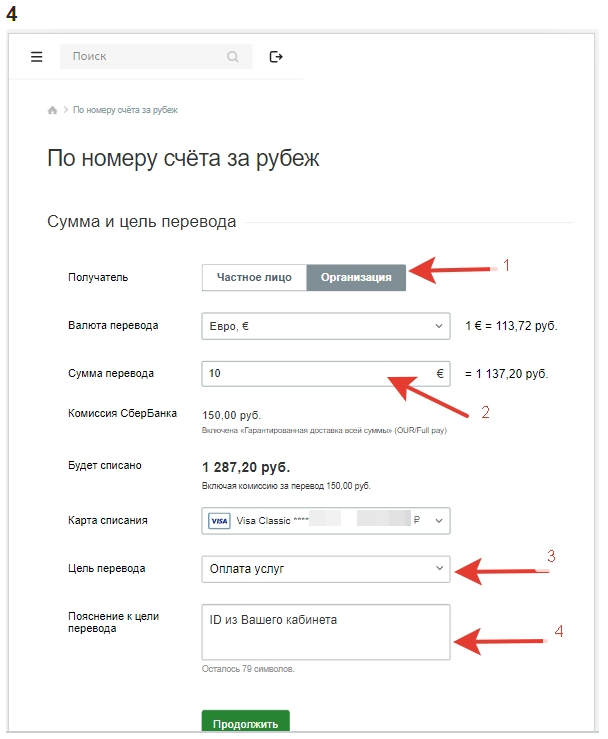Click the 'Пояснение к цели перевода' text area

(325, 632)
